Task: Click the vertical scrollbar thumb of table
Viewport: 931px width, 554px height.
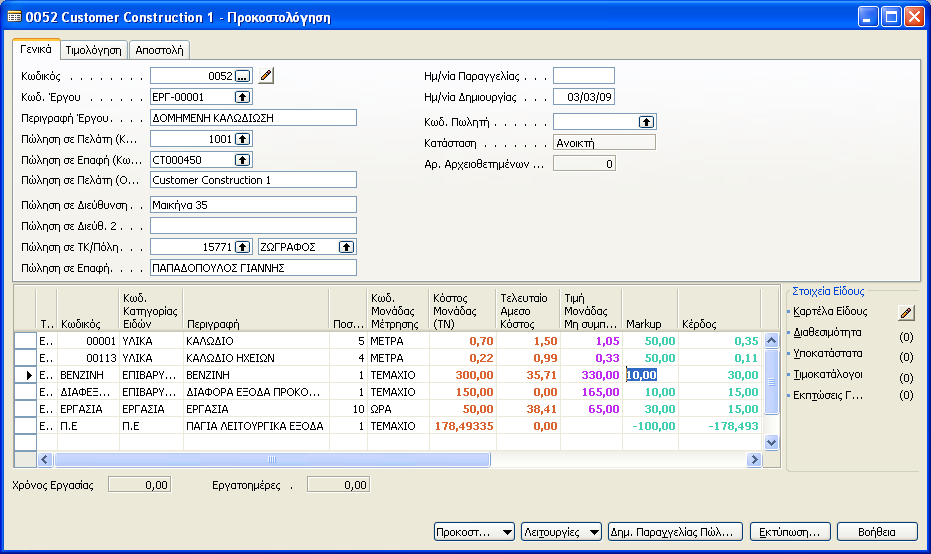Action: (x=771, y=381)
